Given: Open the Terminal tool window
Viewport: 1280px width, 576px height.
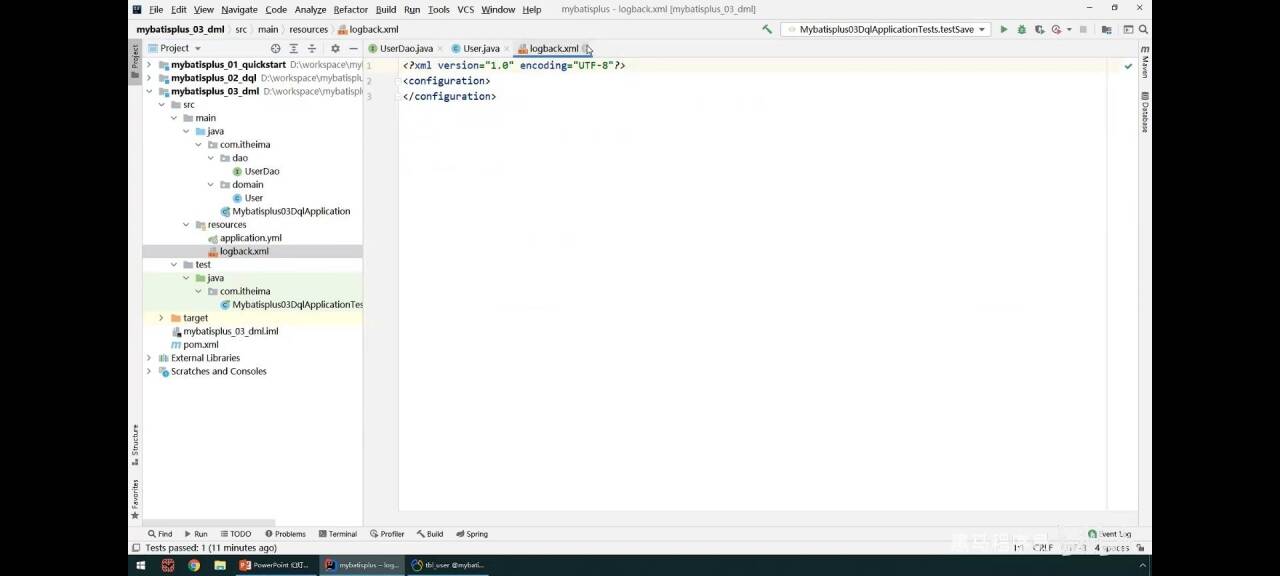Looking at the screenshot, I should tap(336, 534).
